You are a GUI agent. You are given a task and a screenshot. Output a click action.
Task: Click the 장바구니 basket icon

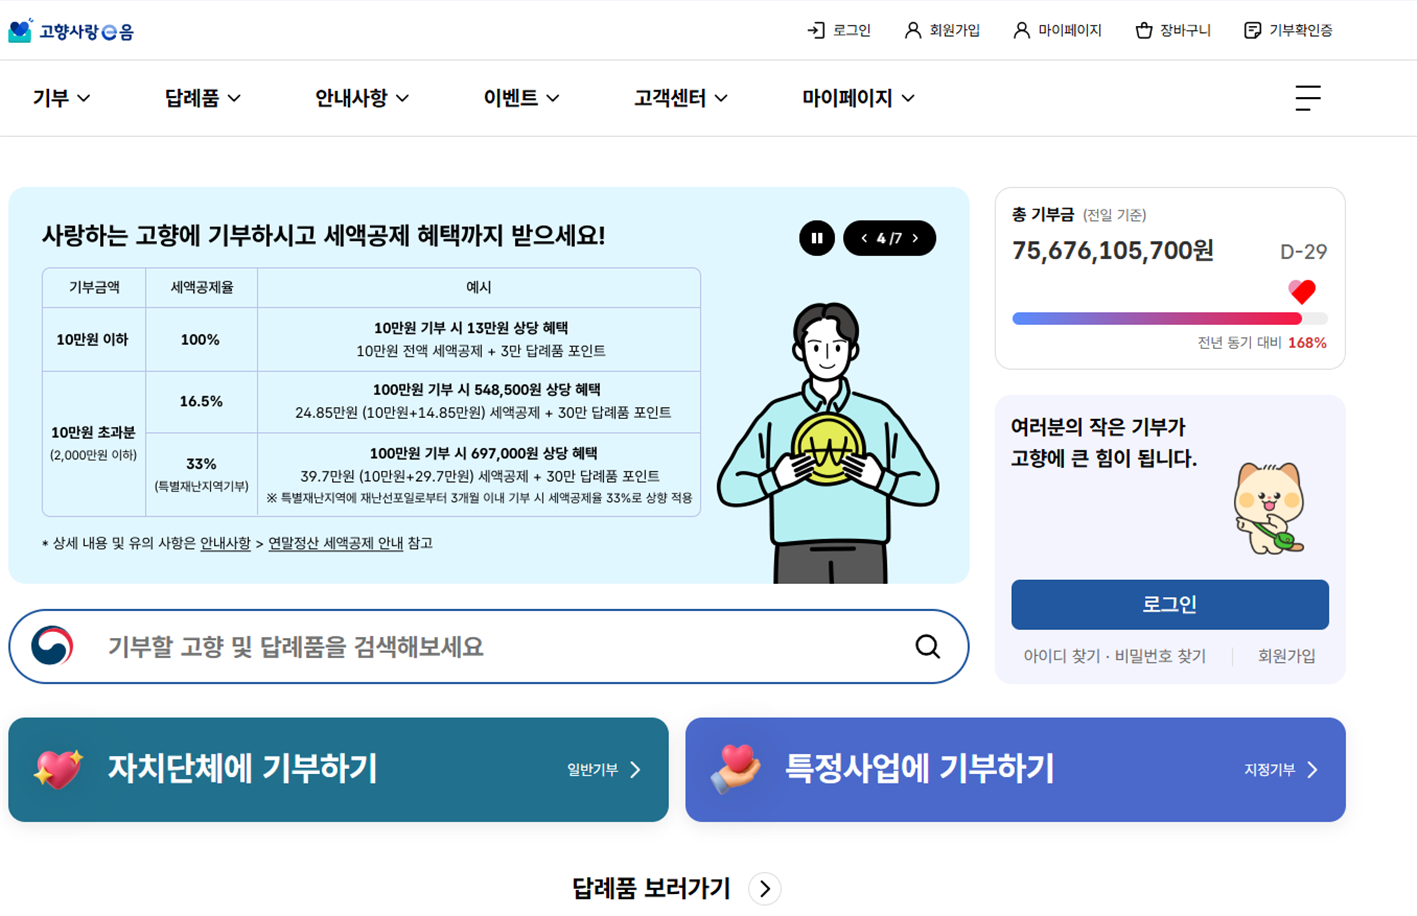click(1144, 31)
